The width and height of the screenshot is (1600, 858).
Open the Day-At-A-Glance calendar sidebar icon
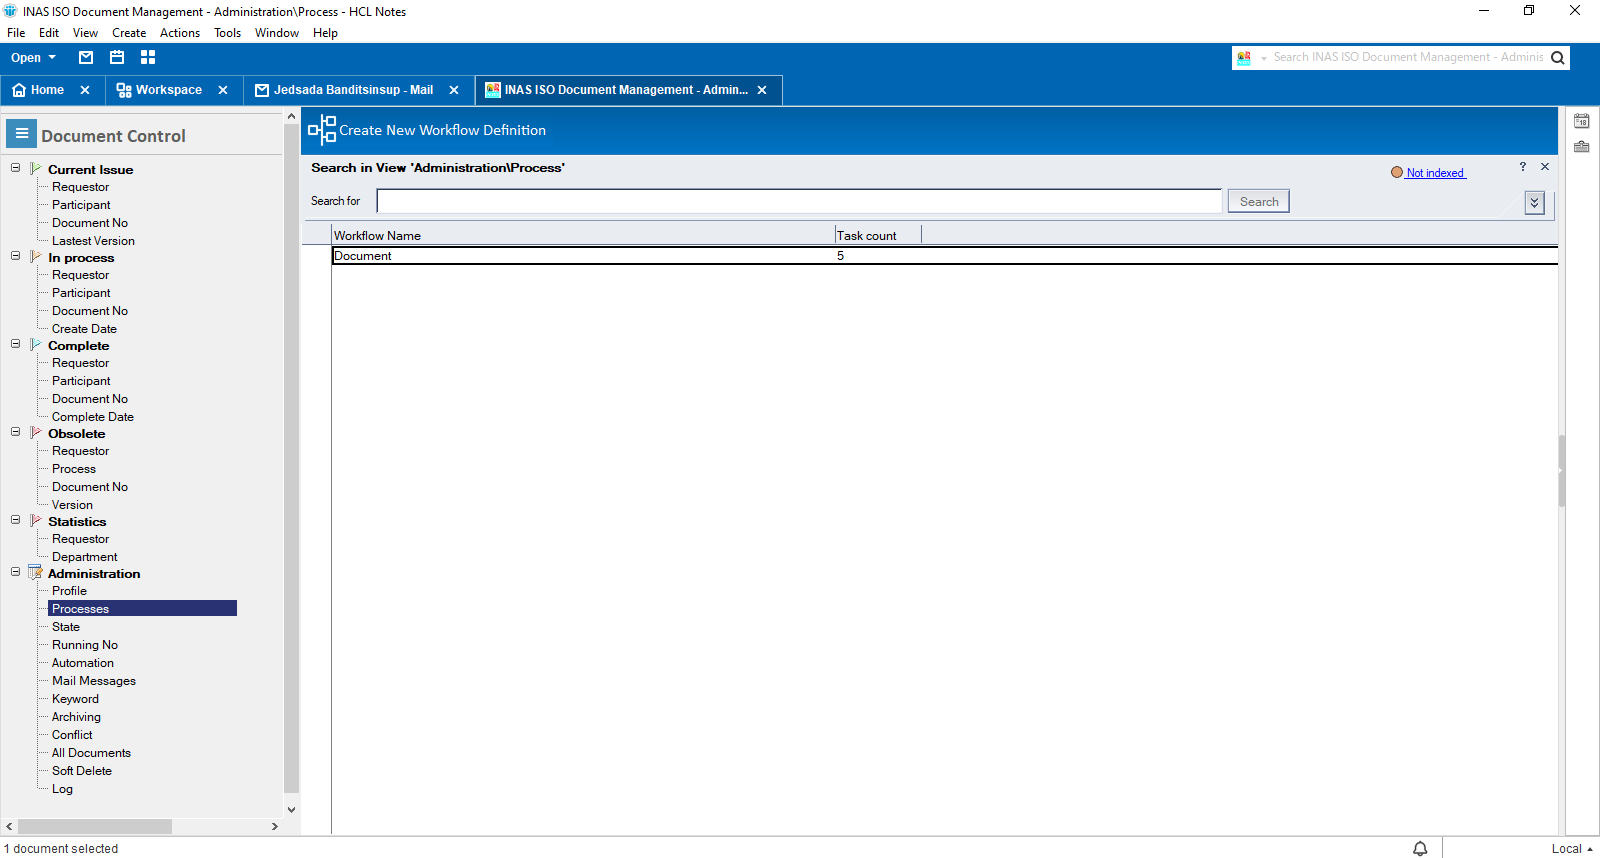pyautogui.click(x=1582, y=121)
